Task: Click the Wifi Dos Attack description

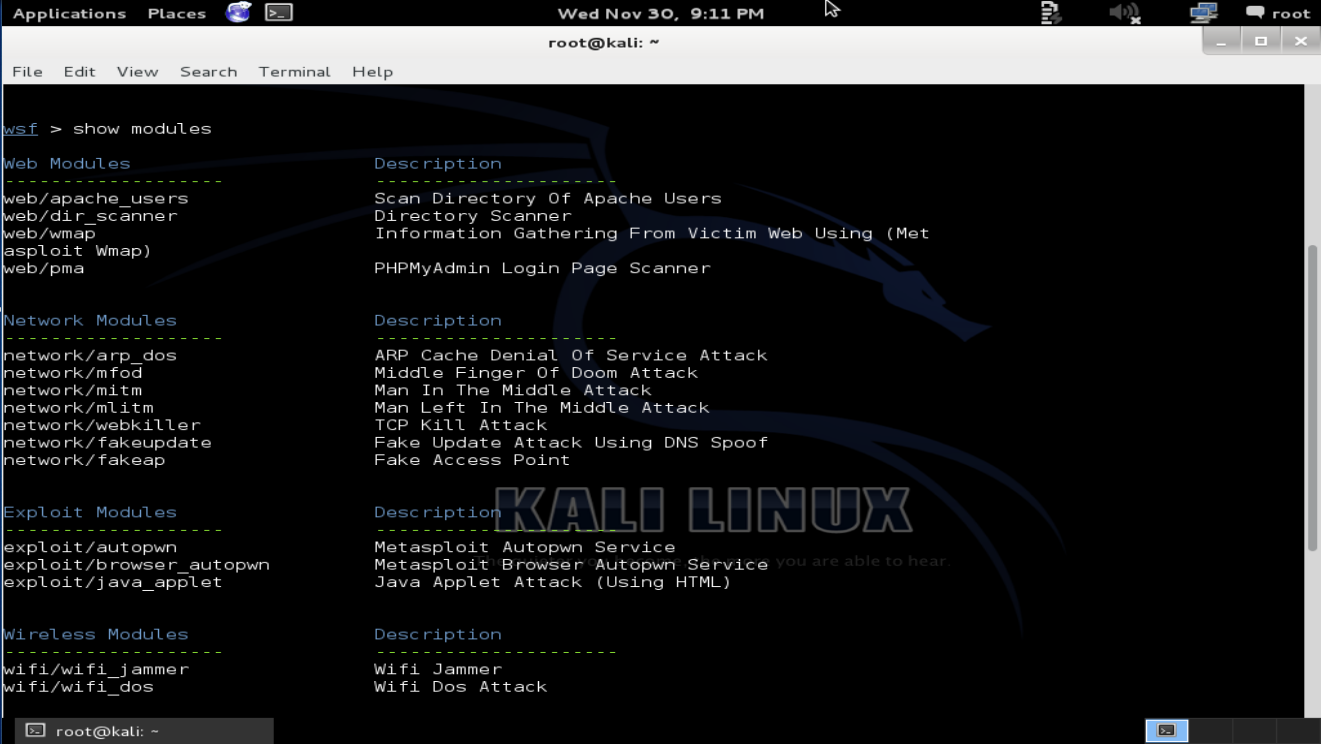Action: [460, 687]
